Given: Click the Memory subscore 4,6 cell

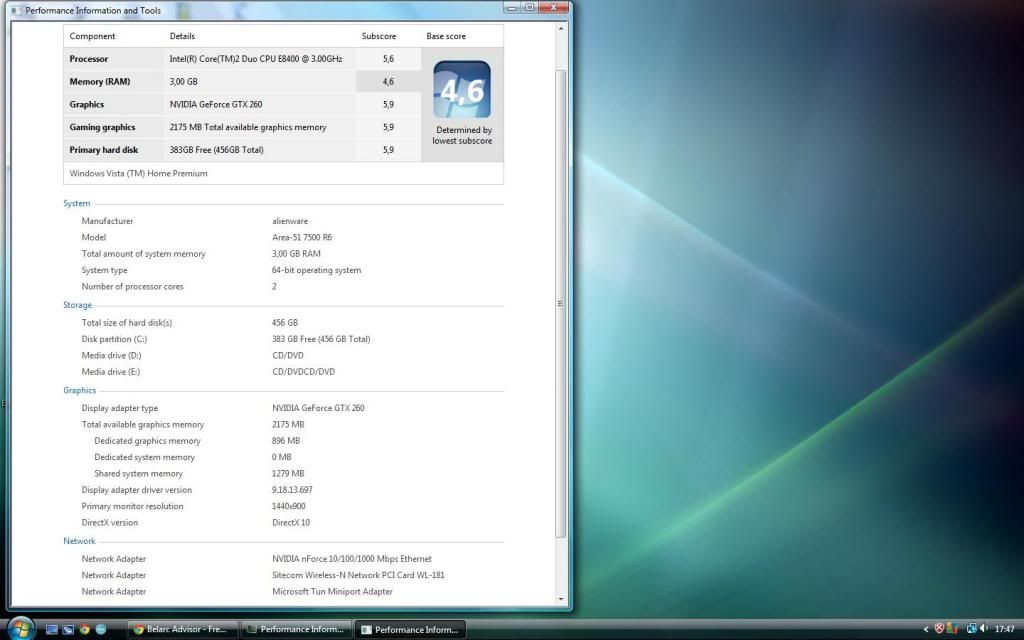Looking at the screenshot, I should pos(388,82).
